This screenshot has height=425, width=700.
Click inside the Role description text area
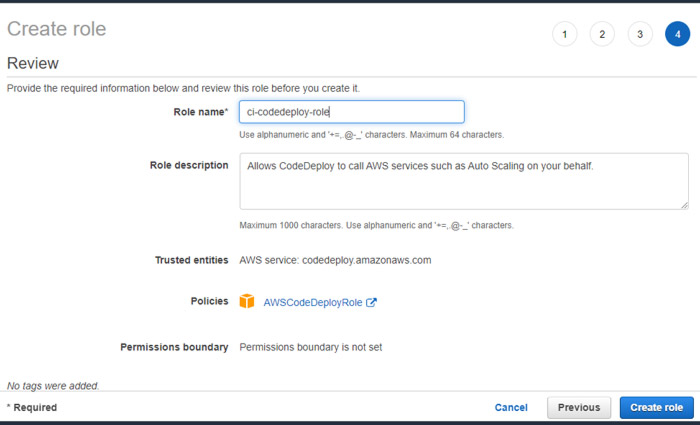pos(464,181)
